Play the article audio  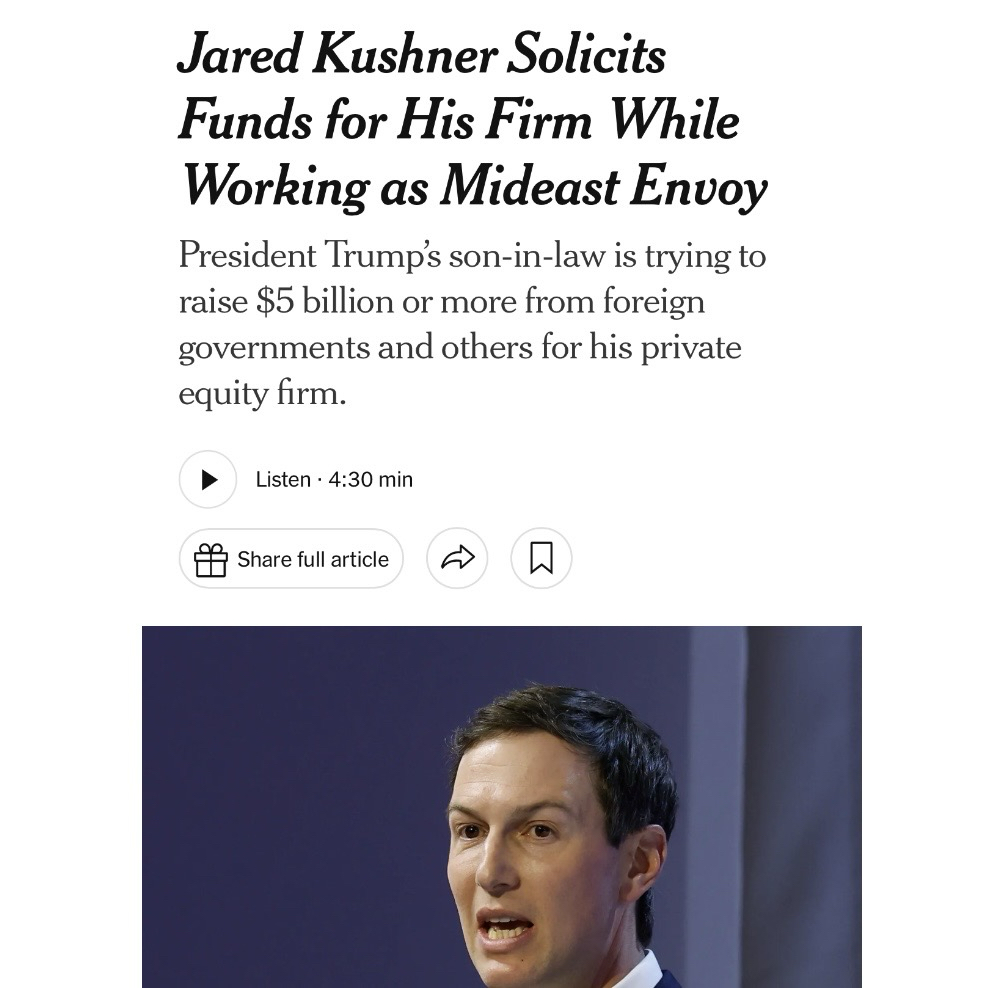(208, 479)
